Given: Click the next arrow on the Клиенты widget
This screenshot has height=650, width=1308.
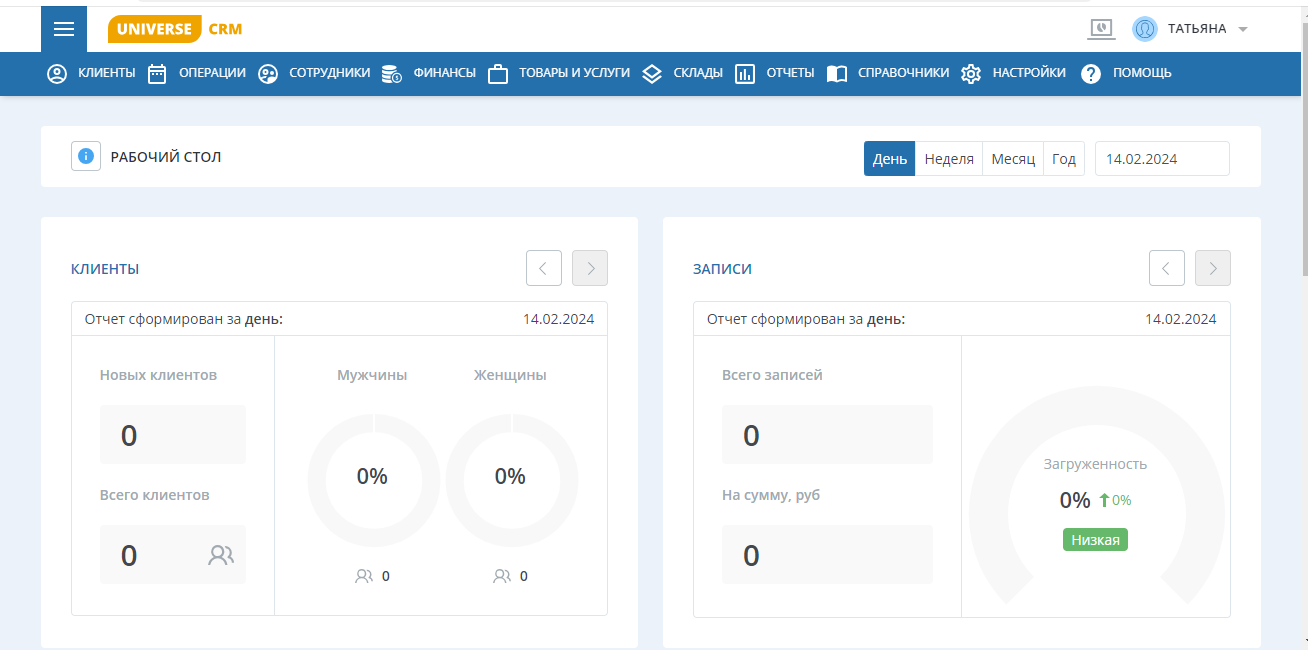Looking at the screenshot, I should (x=590, y=268).
